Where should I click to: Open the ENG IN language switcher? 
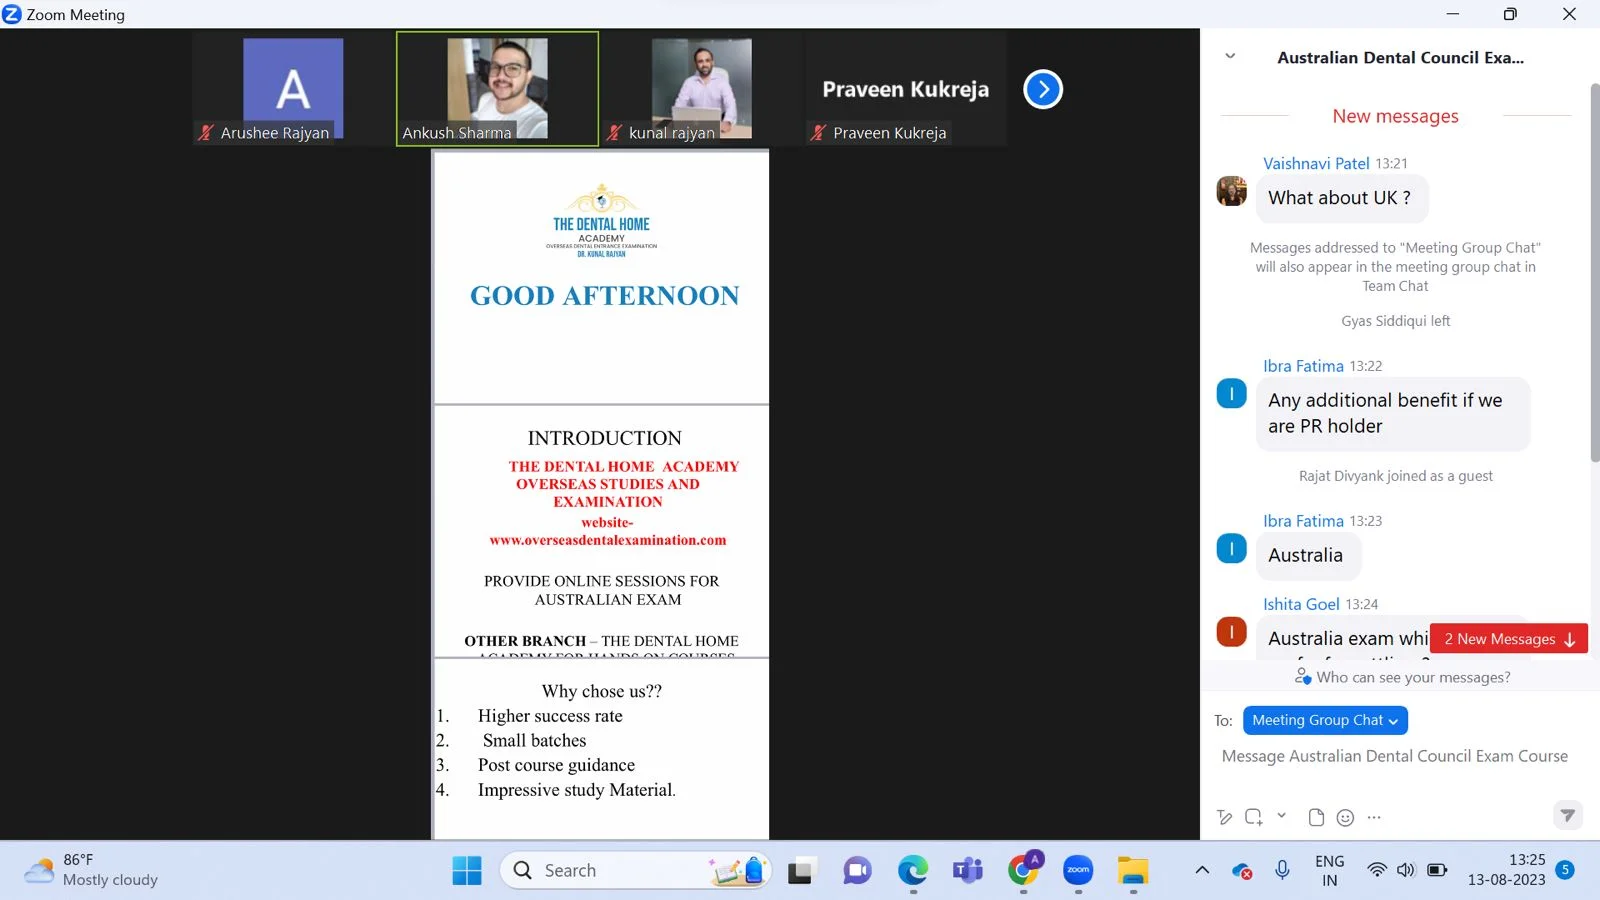coord(1329,871)
